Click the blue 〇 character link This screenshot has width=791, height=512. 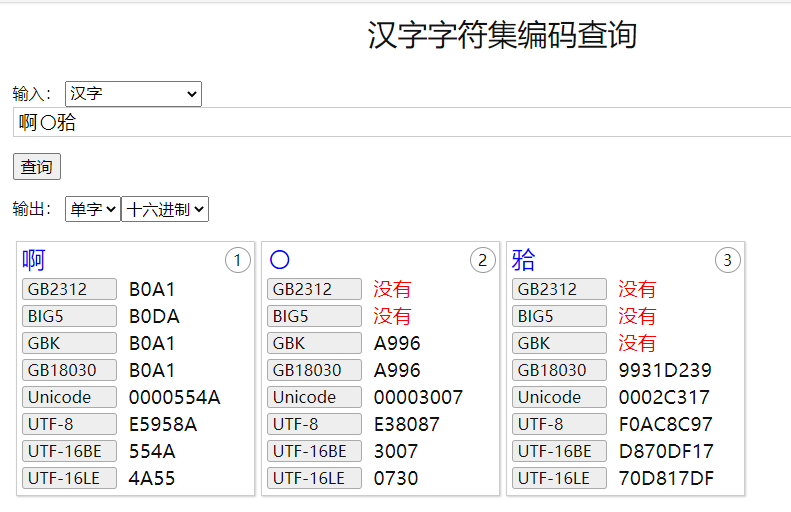[280, 261]
